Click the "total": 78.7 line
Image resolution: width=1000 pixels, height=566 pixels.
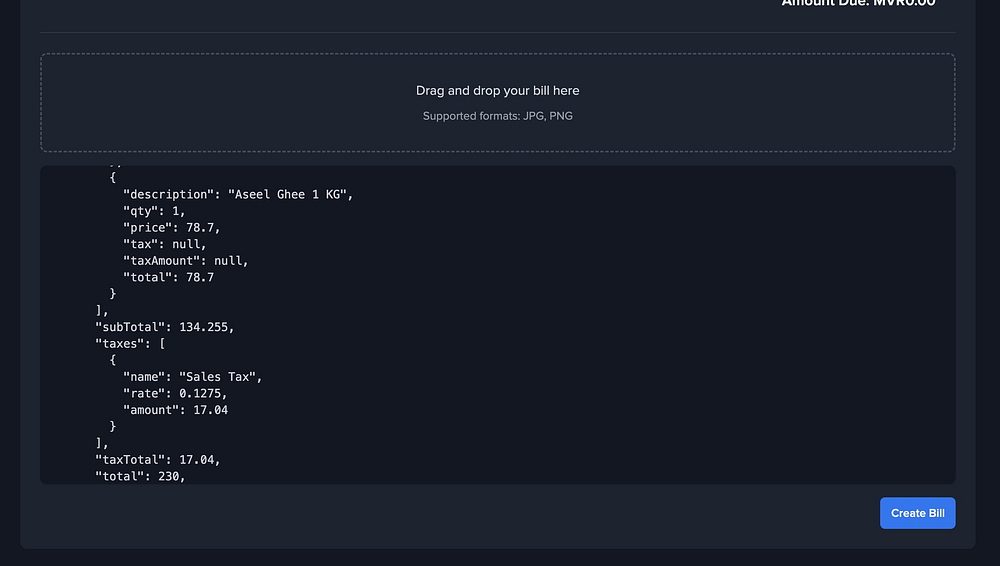coord(168,277)
